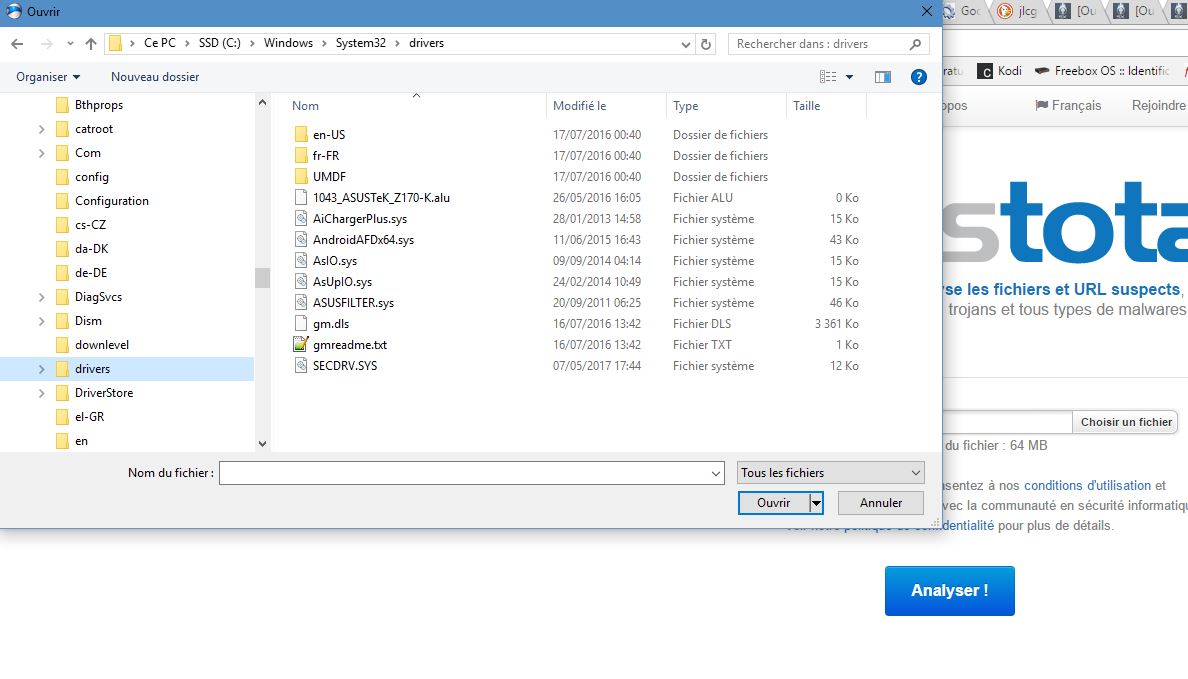Click the Up one level arrow
1188x679 pixels.
[91, 44]
